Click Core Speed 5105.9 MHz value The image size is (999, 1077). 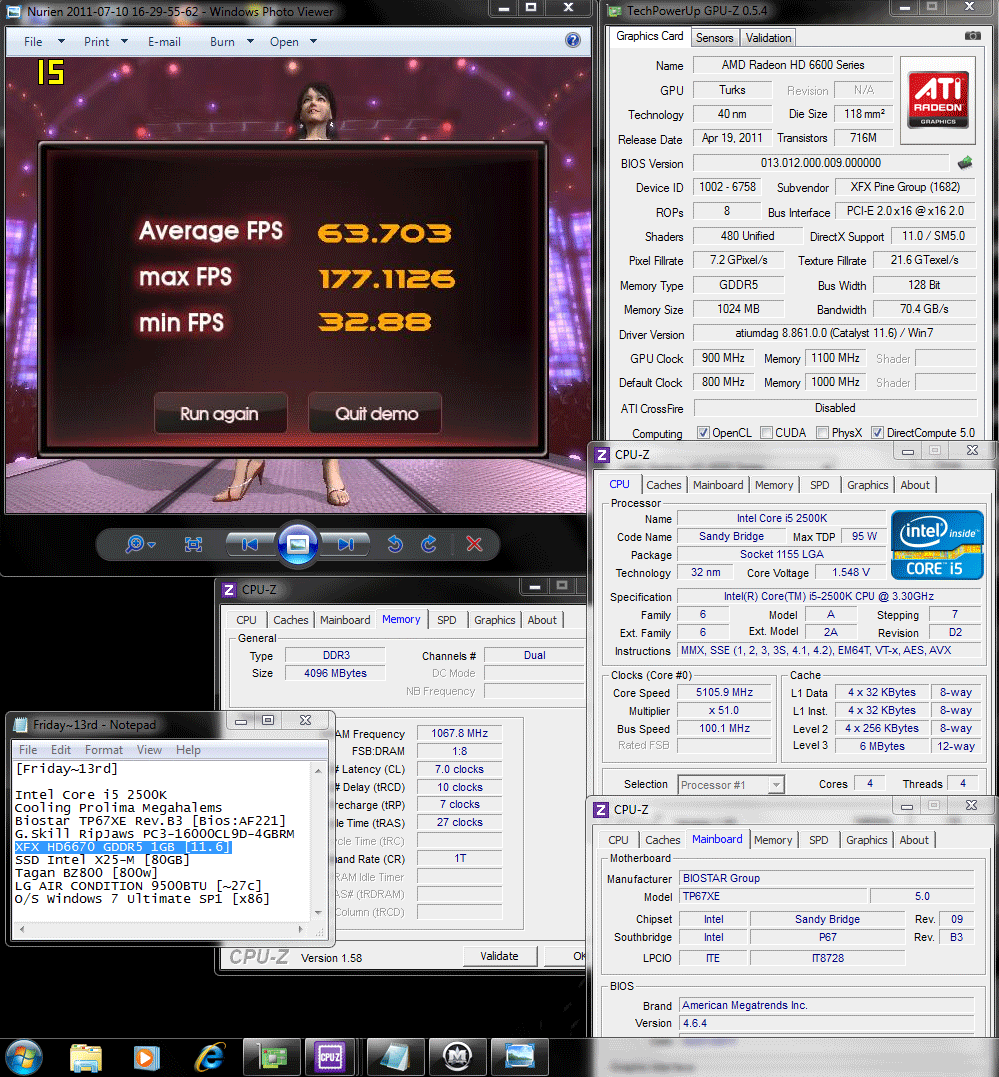(724, 692)
